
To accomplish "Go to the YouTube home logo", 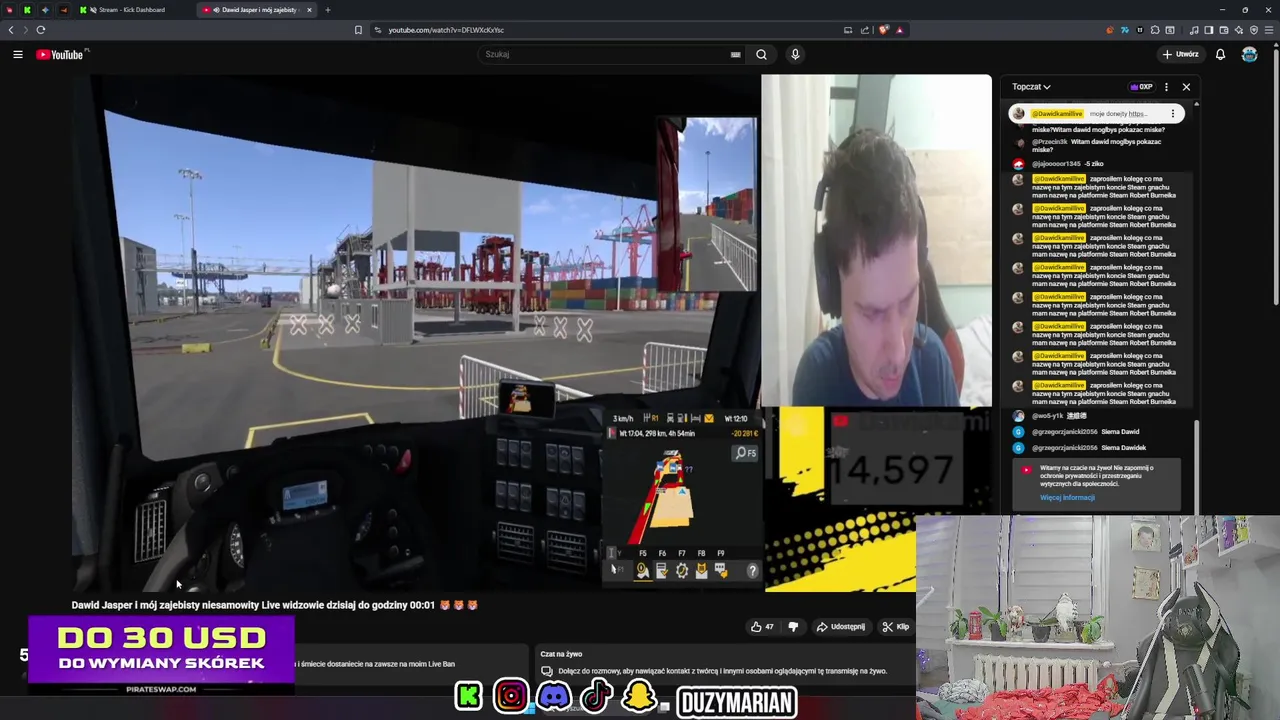I will (x=60, y=54).
